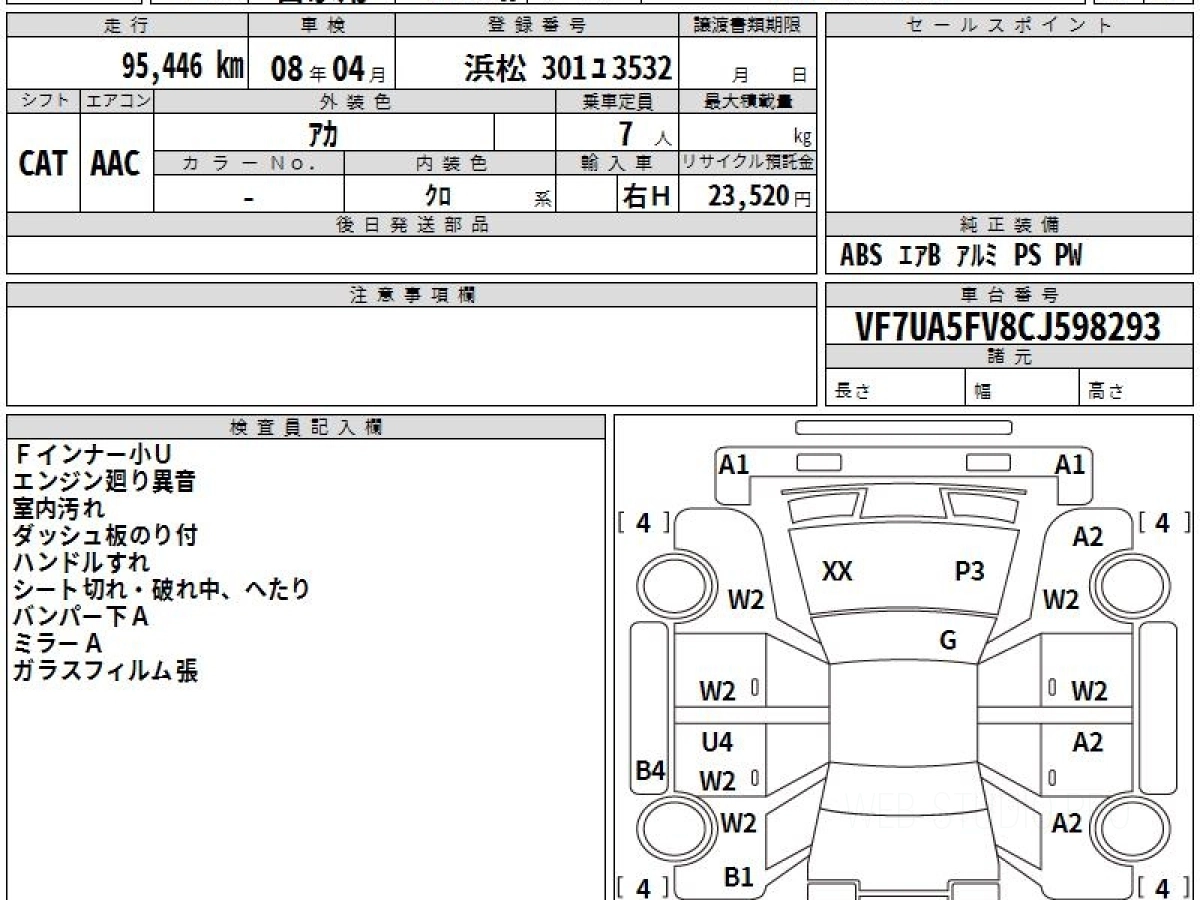Image resolution: width=1200 pixels, height=900 pixels.
Task: Click the 最大積載量 header
Action: [748, 101]
